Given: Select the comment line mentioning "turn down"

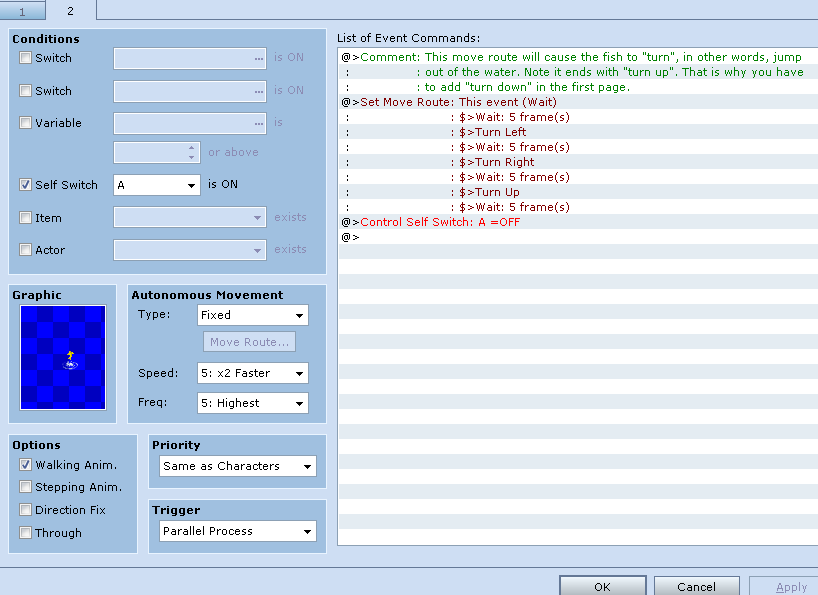Looking at the screenshot, I should pos(578,87).
